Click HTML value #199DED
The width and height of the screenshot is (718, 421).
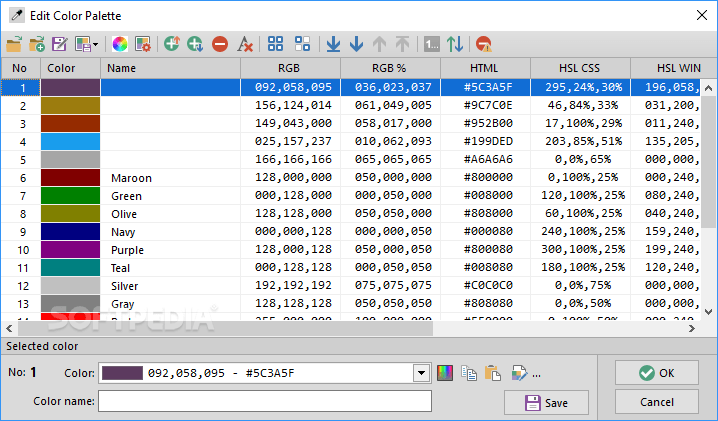488,141
